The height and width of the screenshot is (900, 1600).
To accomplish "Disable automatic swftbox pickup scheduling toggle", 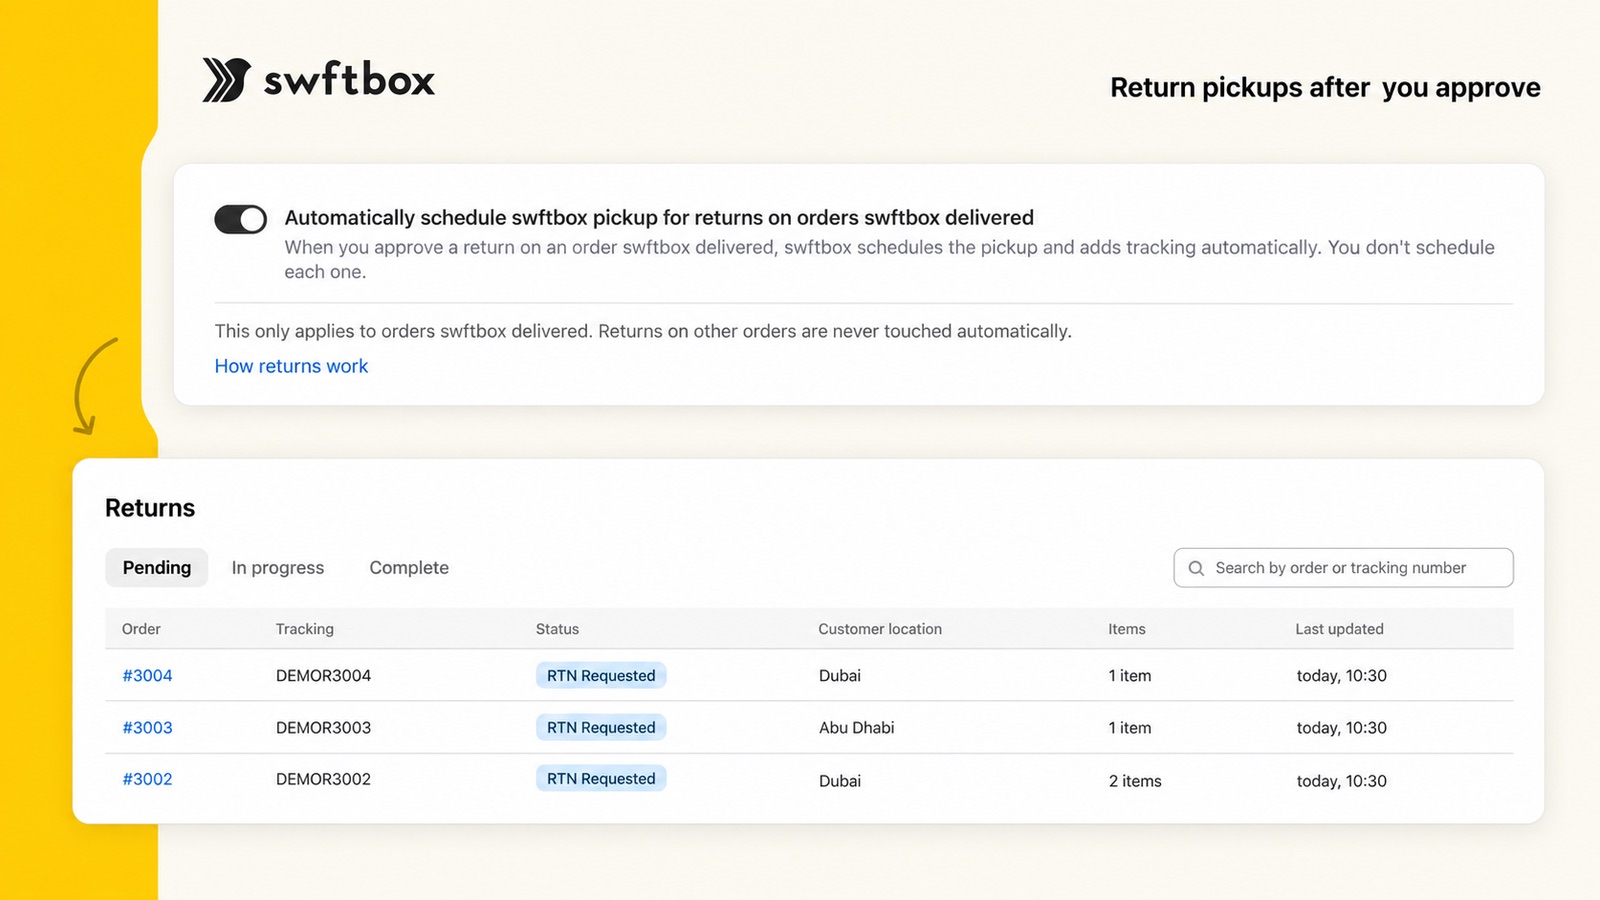I will coord(241,219).
